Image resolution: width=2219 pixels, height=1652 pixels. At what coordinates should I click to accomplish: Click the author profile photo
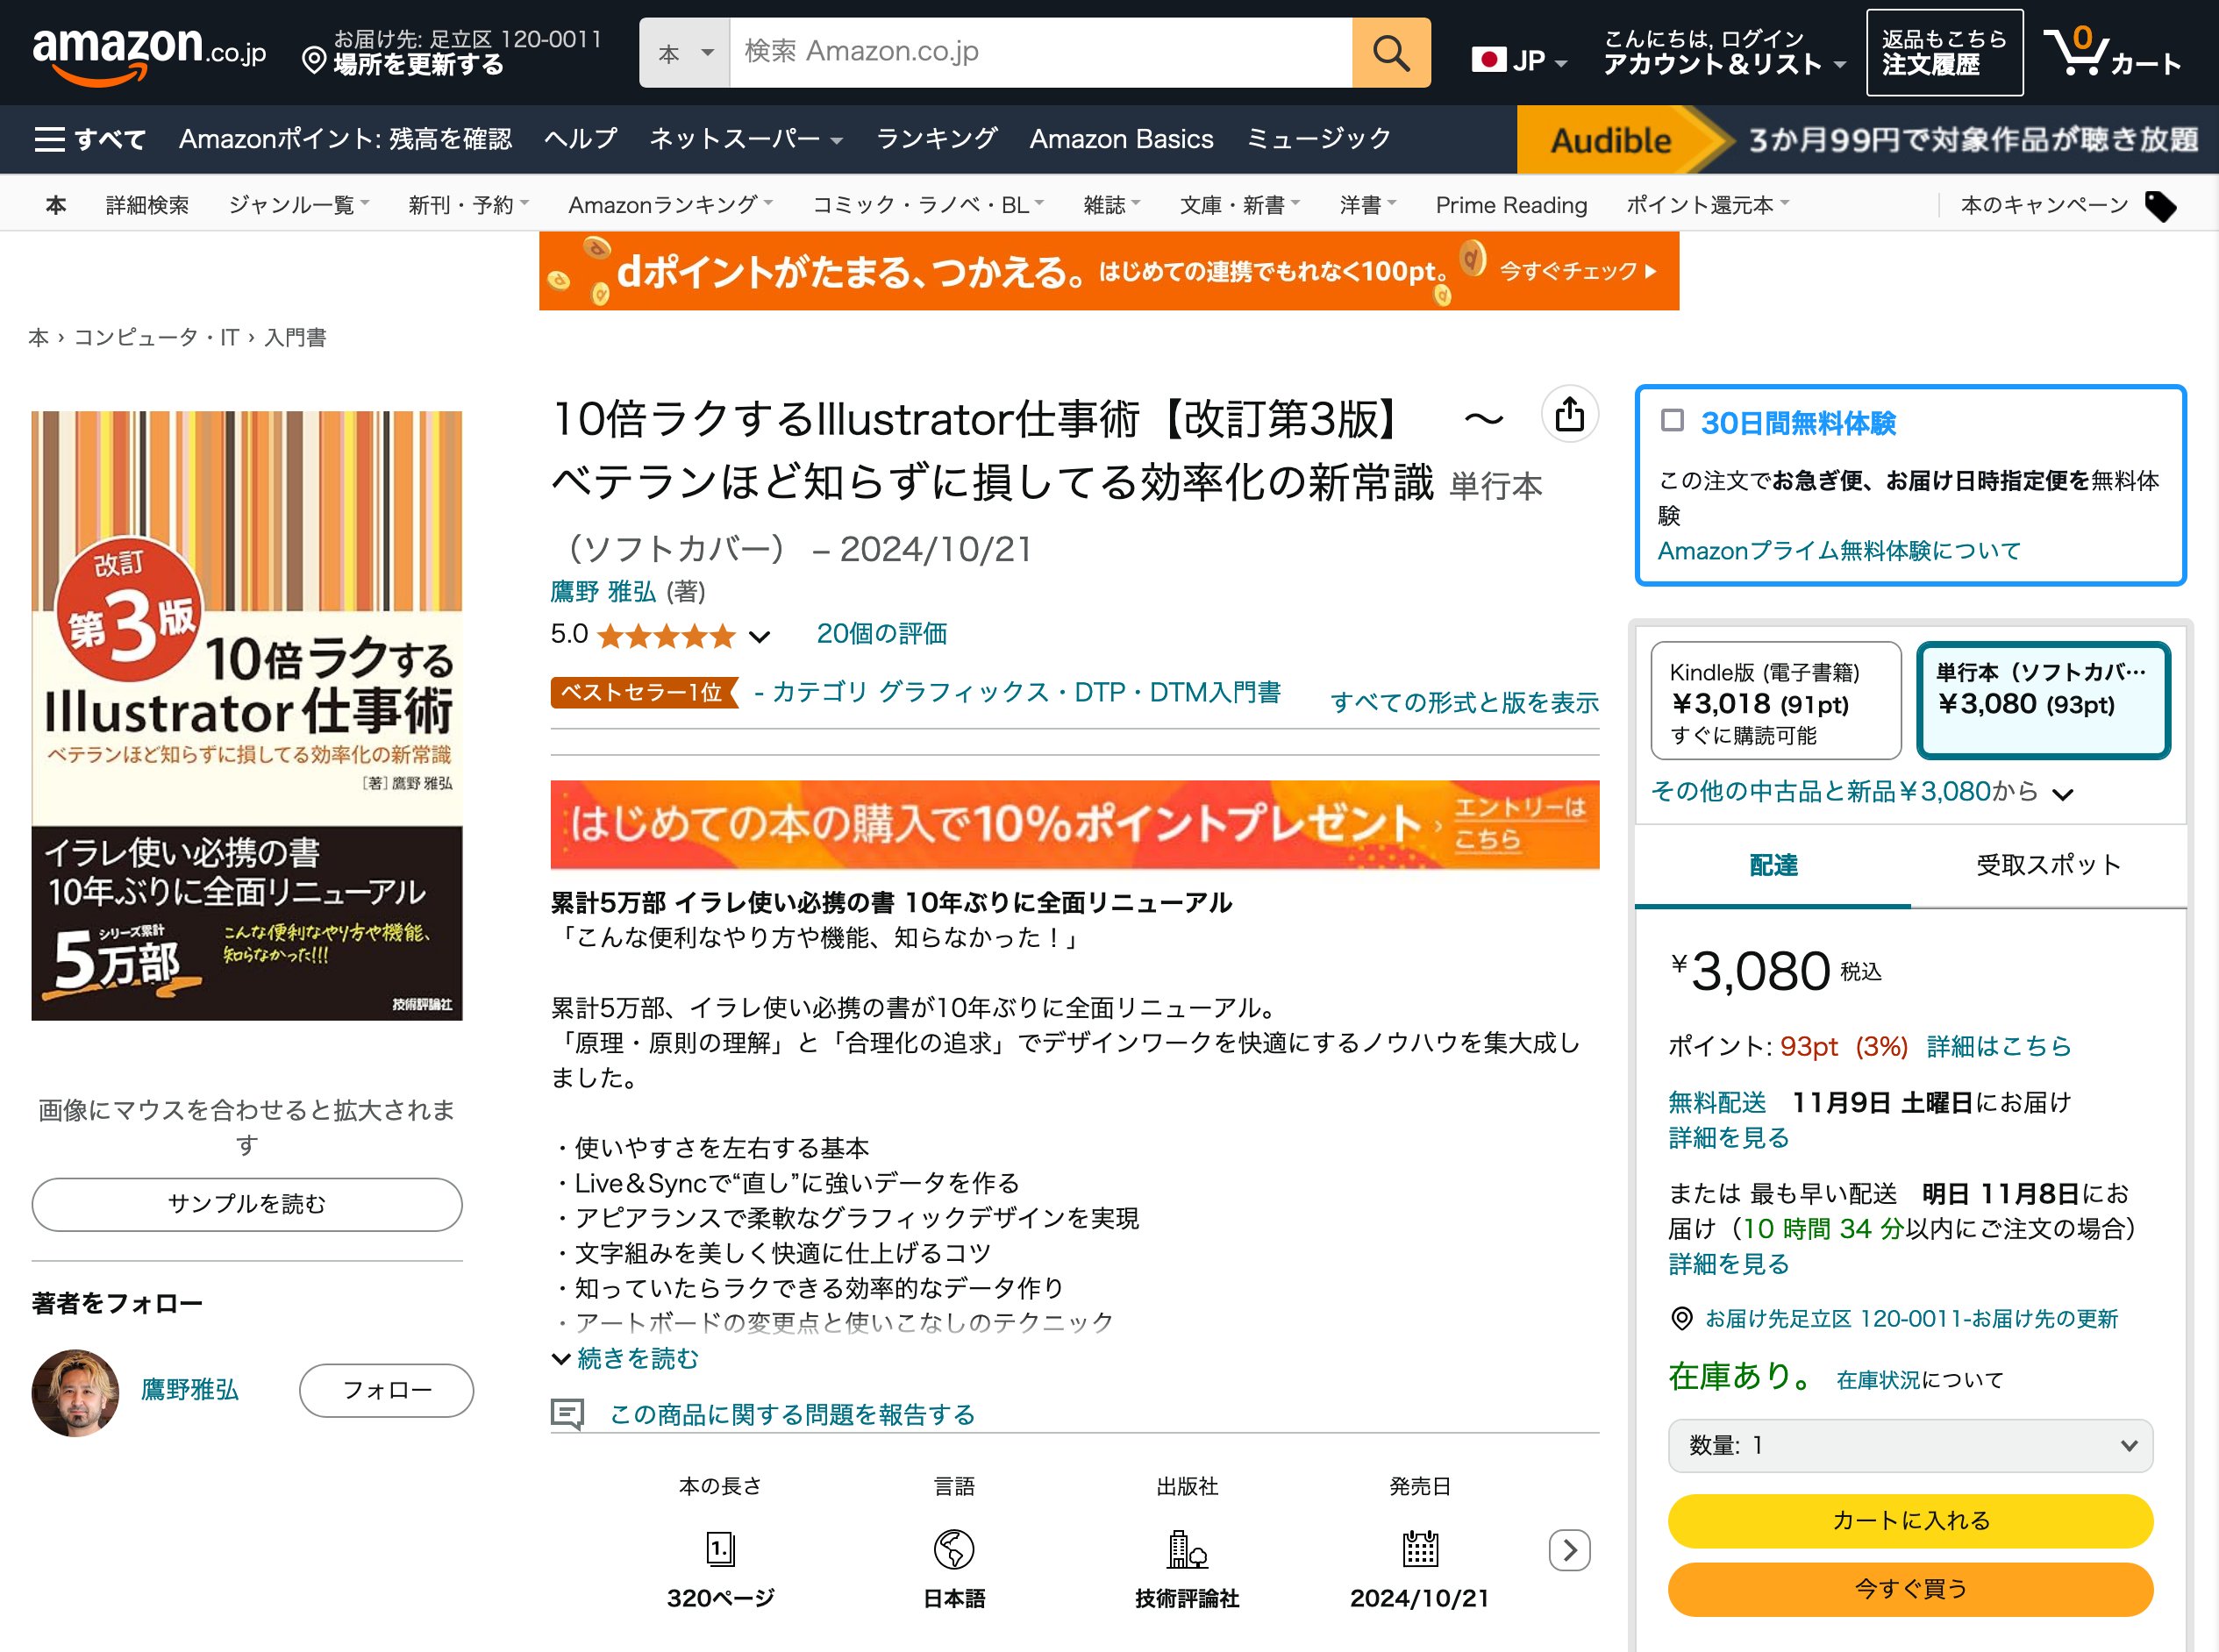pos(75,1392)
